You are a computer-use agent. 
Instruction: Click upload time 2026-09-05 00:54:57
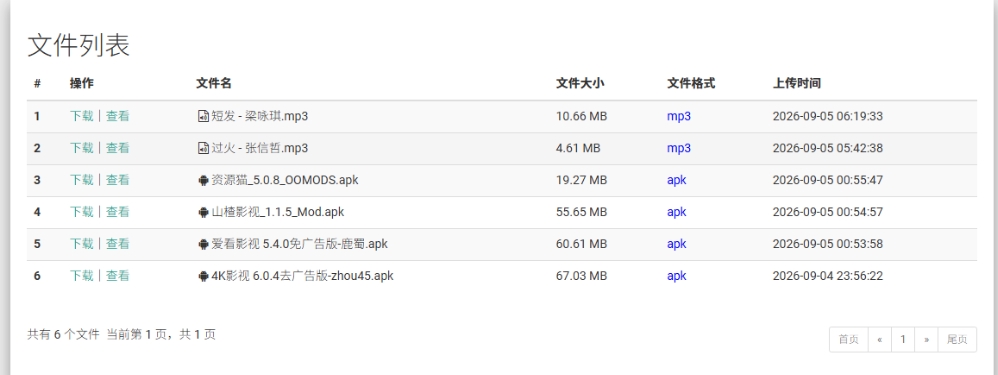pos(827,211)
